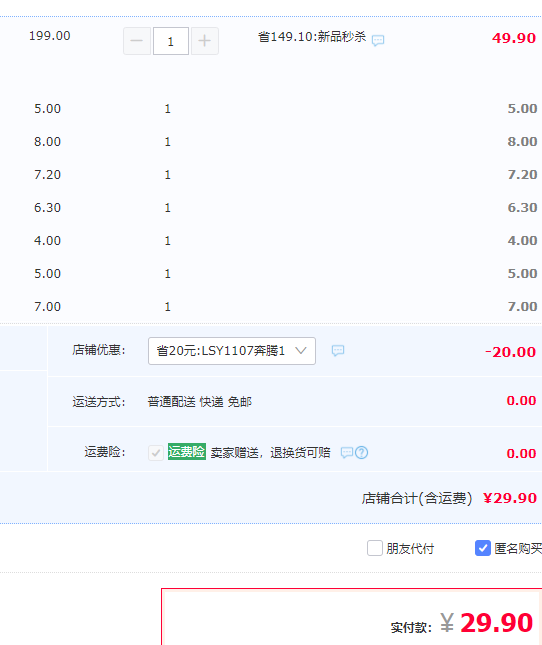Open comment icon next to store coupon dropdown
The width and height of the screenshot is (542, 645).
(x=338, y=350)
